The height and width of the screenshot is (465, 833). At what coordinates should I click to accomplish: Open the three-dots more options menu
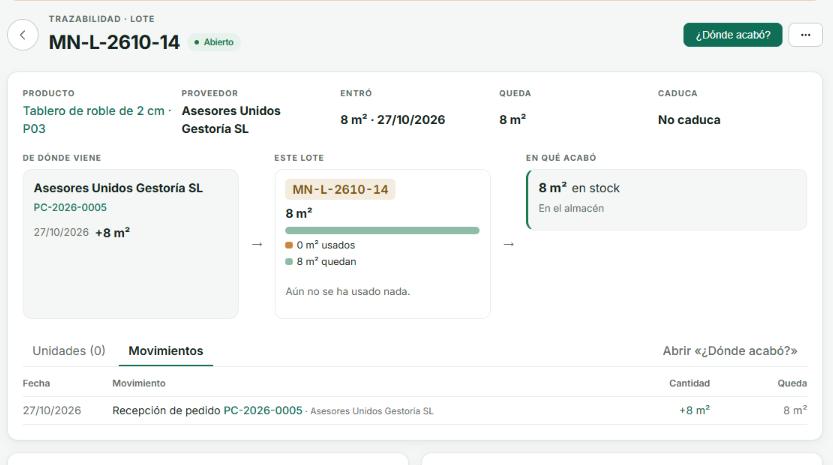(805, 35)
